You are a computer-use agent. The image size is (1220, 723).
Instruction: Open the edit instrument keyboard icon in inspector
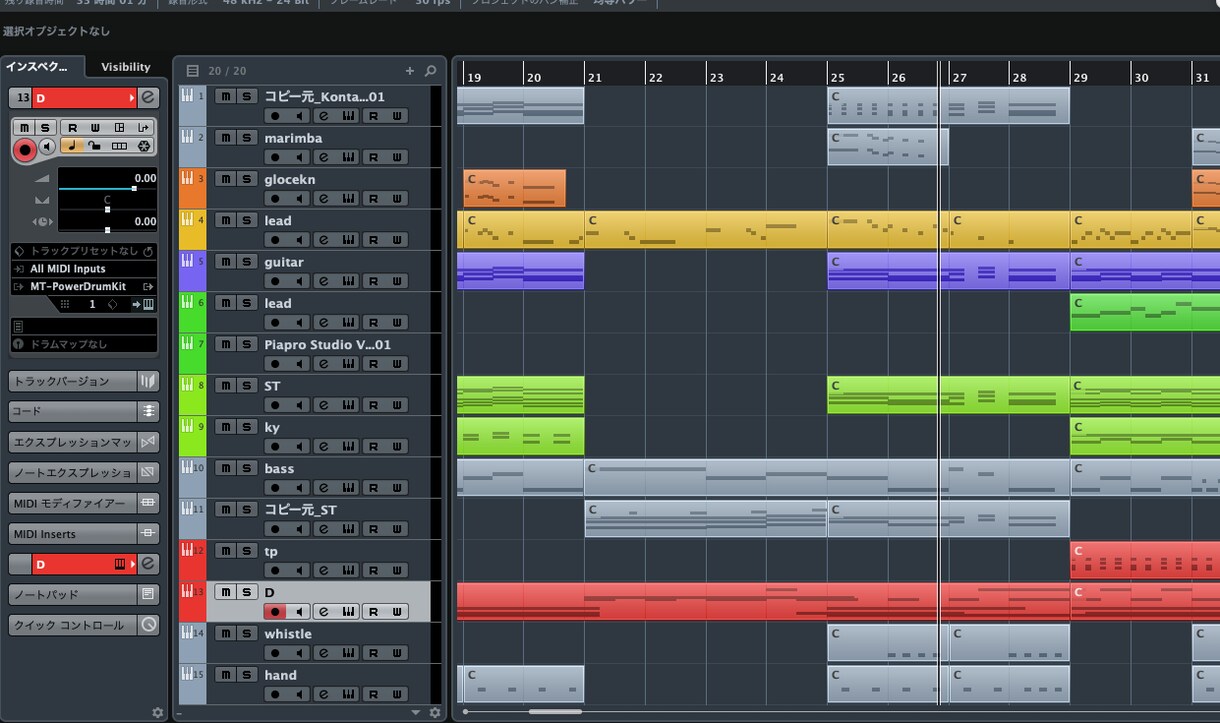pos(149,304)
